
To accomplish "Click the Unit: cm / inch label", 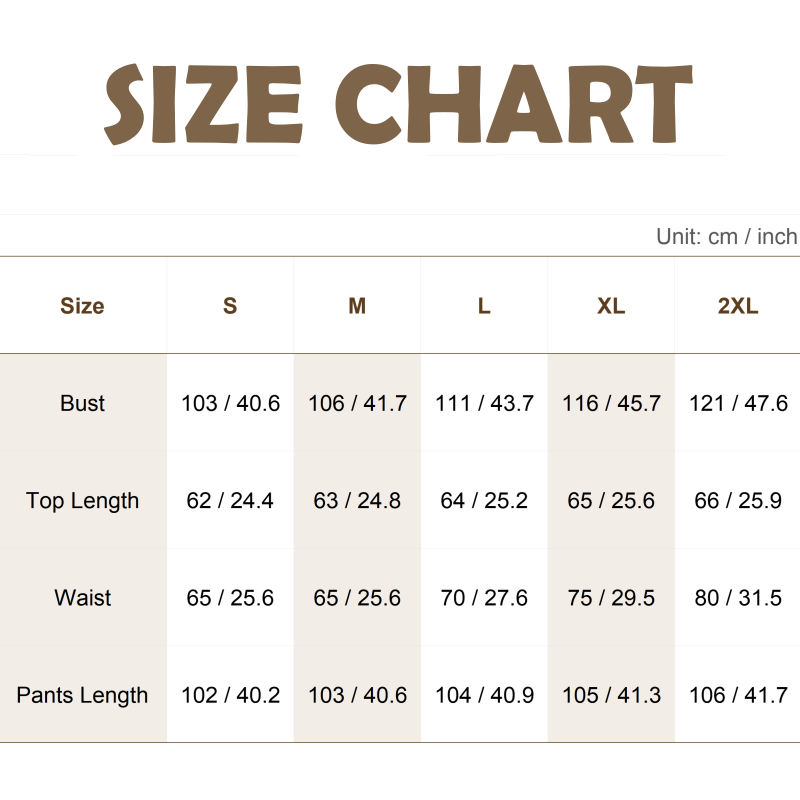I will tap(727, 237).
